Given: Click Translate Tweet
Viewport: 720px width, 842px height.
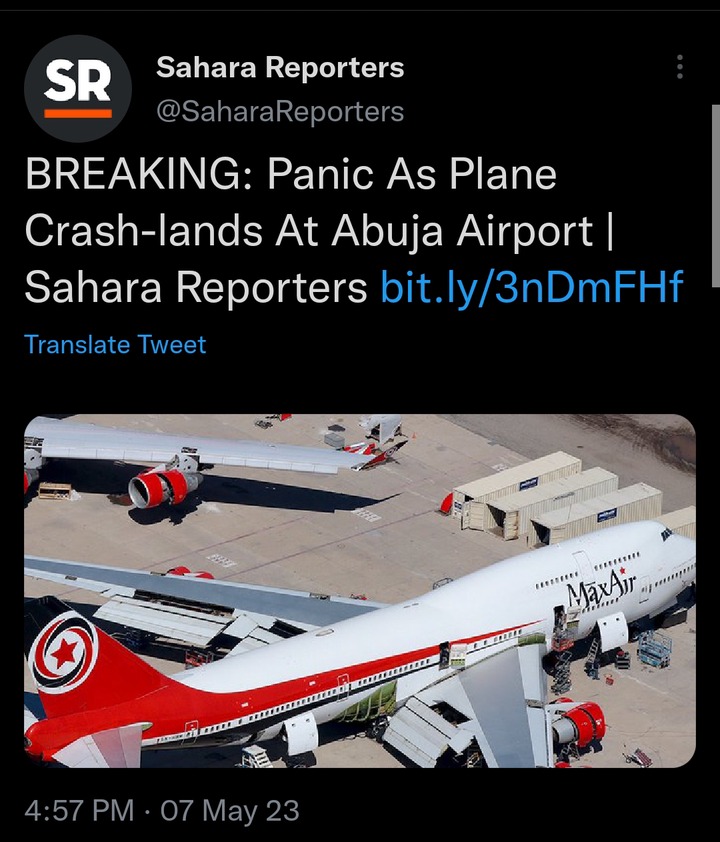Looking at the screenshot, I should point(115,344).
